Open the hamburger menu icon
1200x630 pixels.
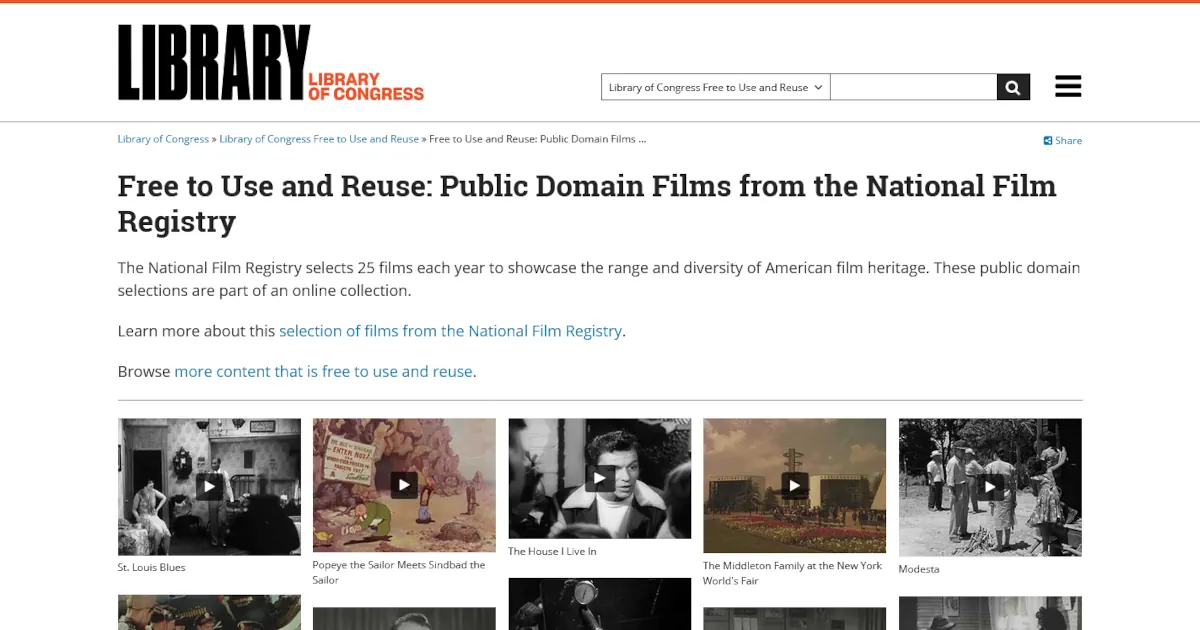pyautogui.click(x=1068, y=87)
